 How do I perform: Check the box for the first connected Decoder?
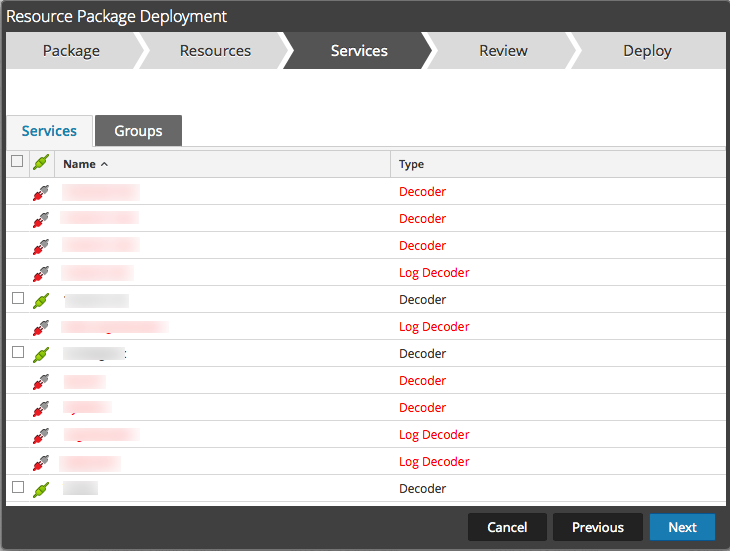pyautogui.click(x=17, y=299)
